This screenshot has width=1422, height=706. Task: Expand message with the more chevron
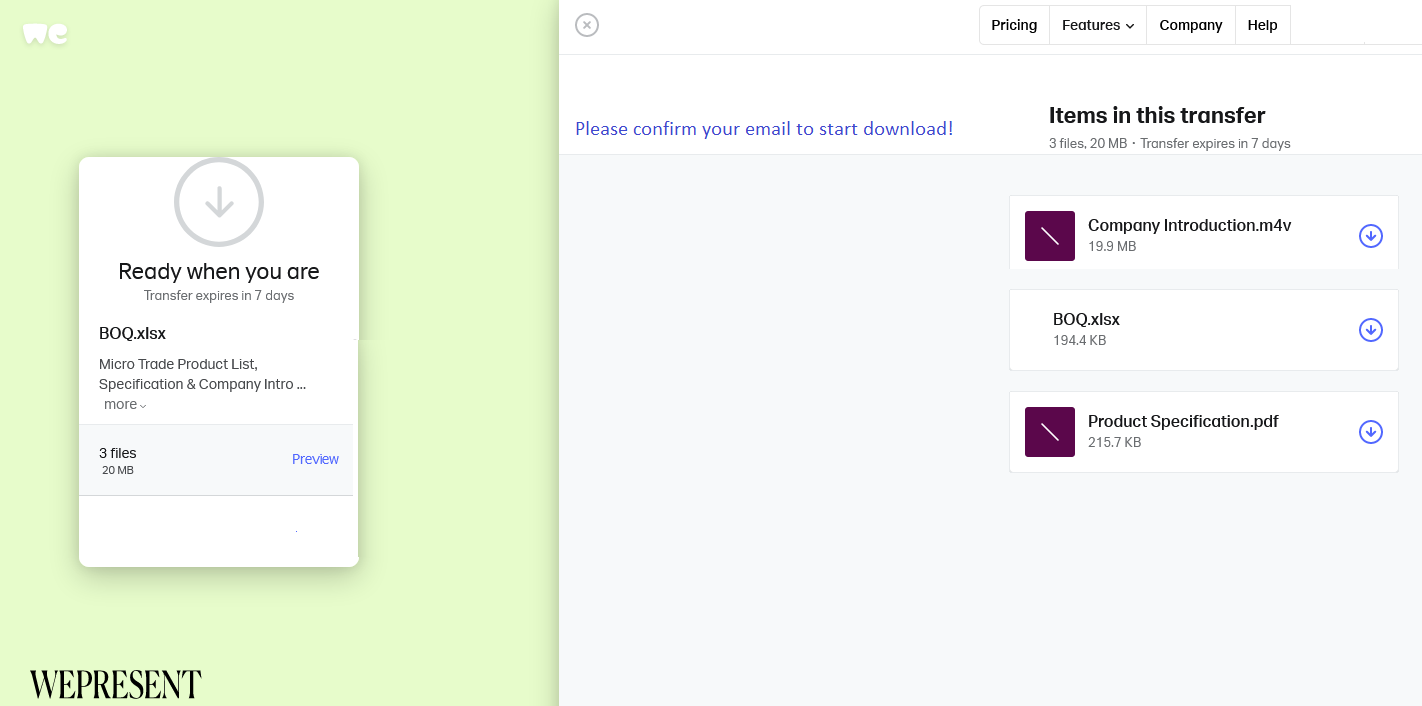click(x=126, y=405)
